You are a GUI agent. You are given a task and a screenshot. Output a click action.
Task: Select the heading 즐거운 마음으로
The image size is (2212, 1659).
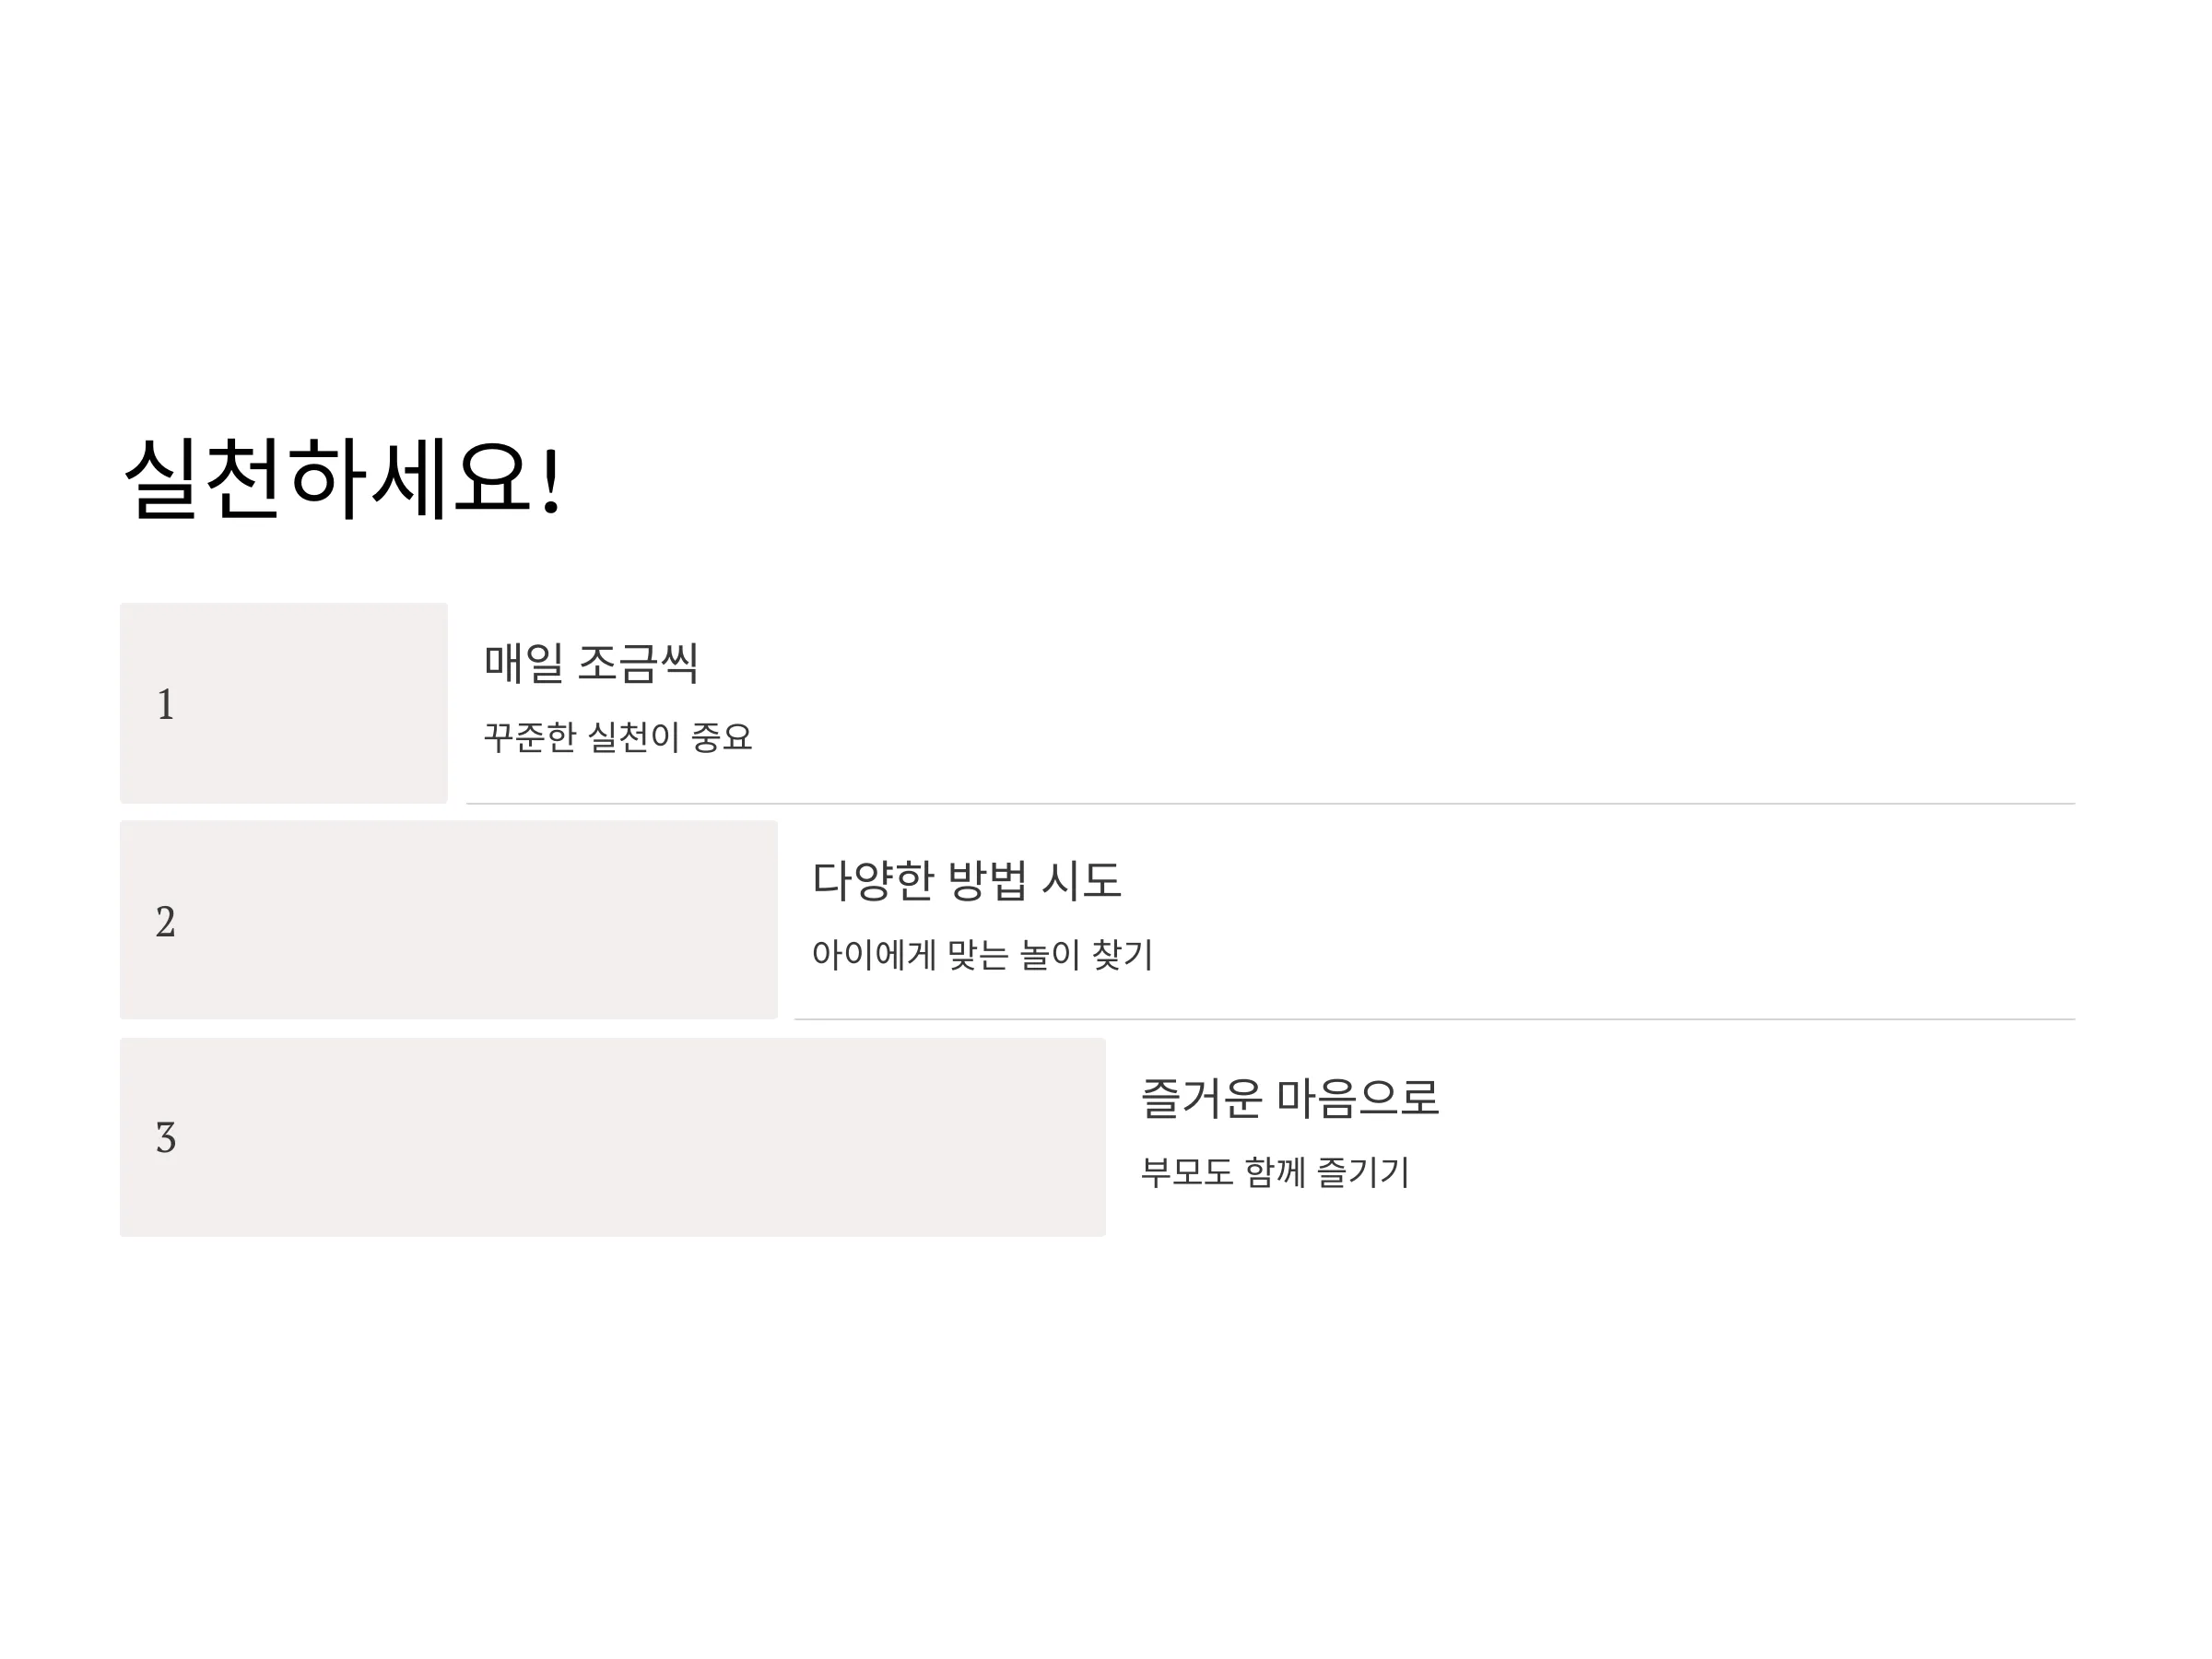point(1290,1098)
